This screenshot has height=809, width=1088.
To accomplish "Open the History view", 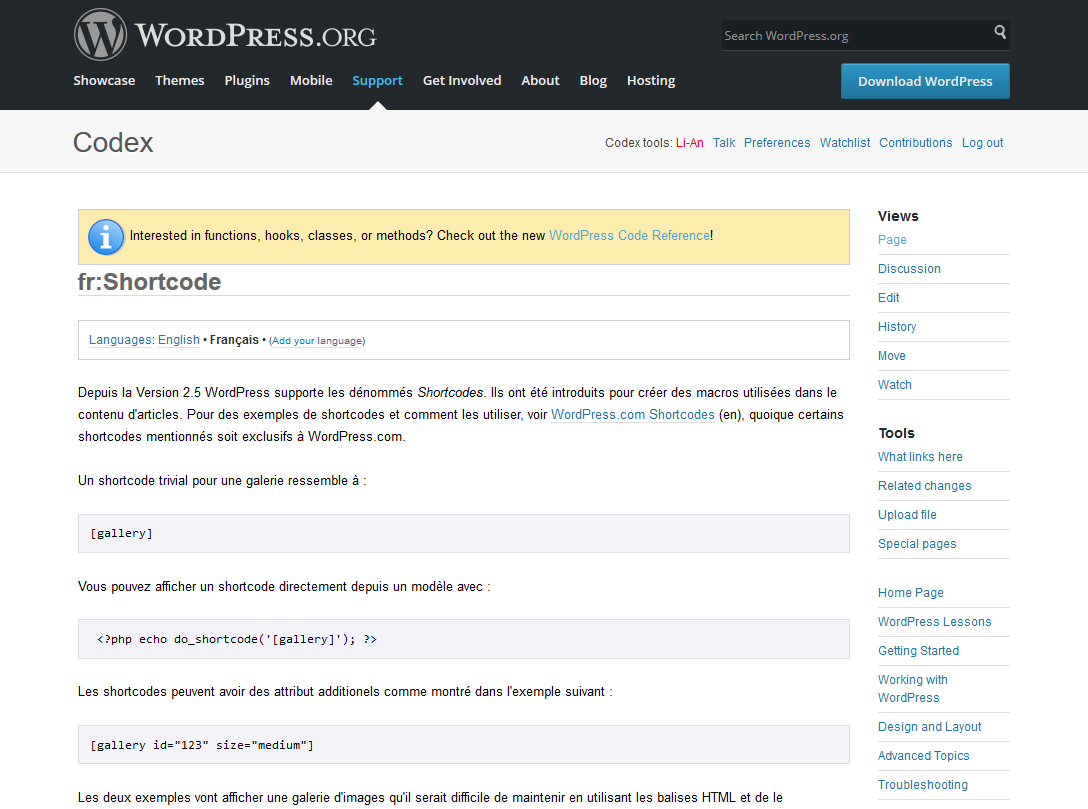I will [897, 327].
